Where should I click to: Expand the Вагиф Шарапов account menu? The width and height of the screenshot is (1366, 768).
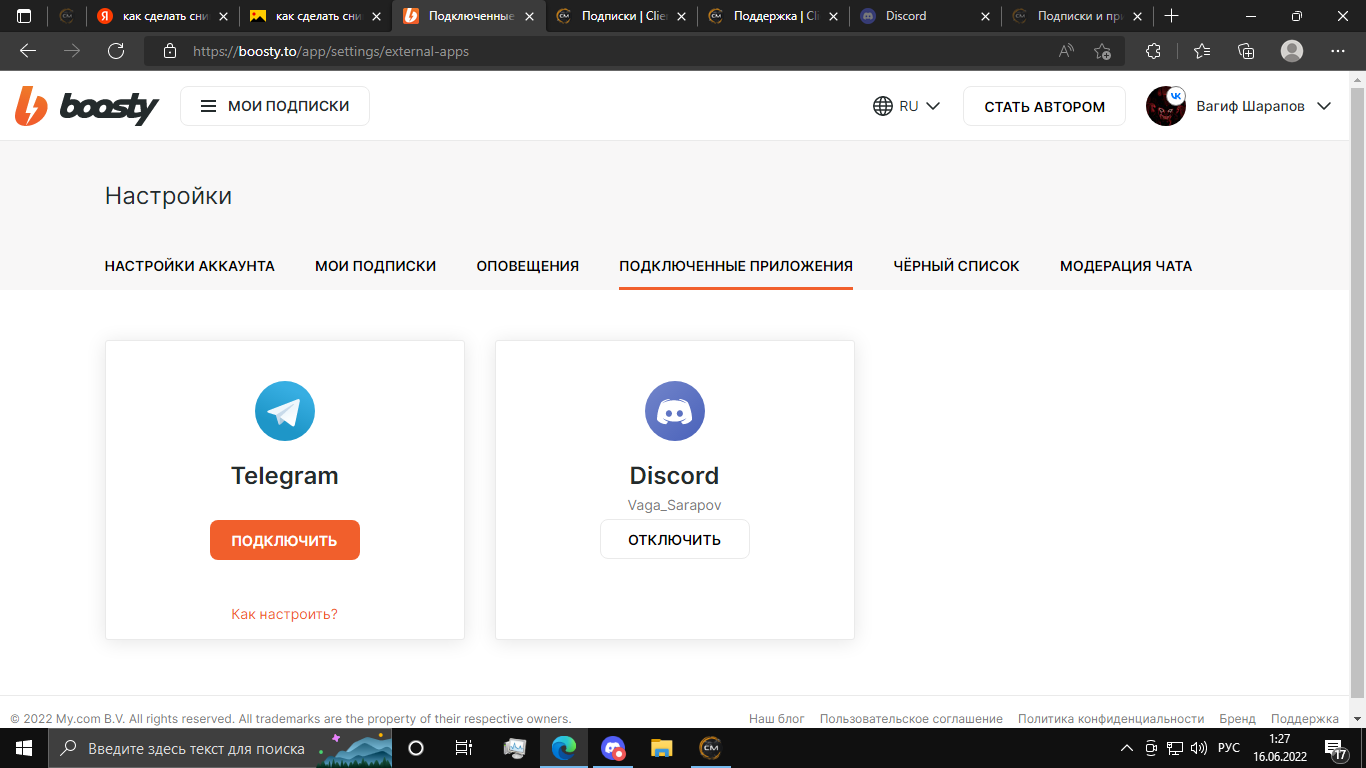tap(1239, 106)
